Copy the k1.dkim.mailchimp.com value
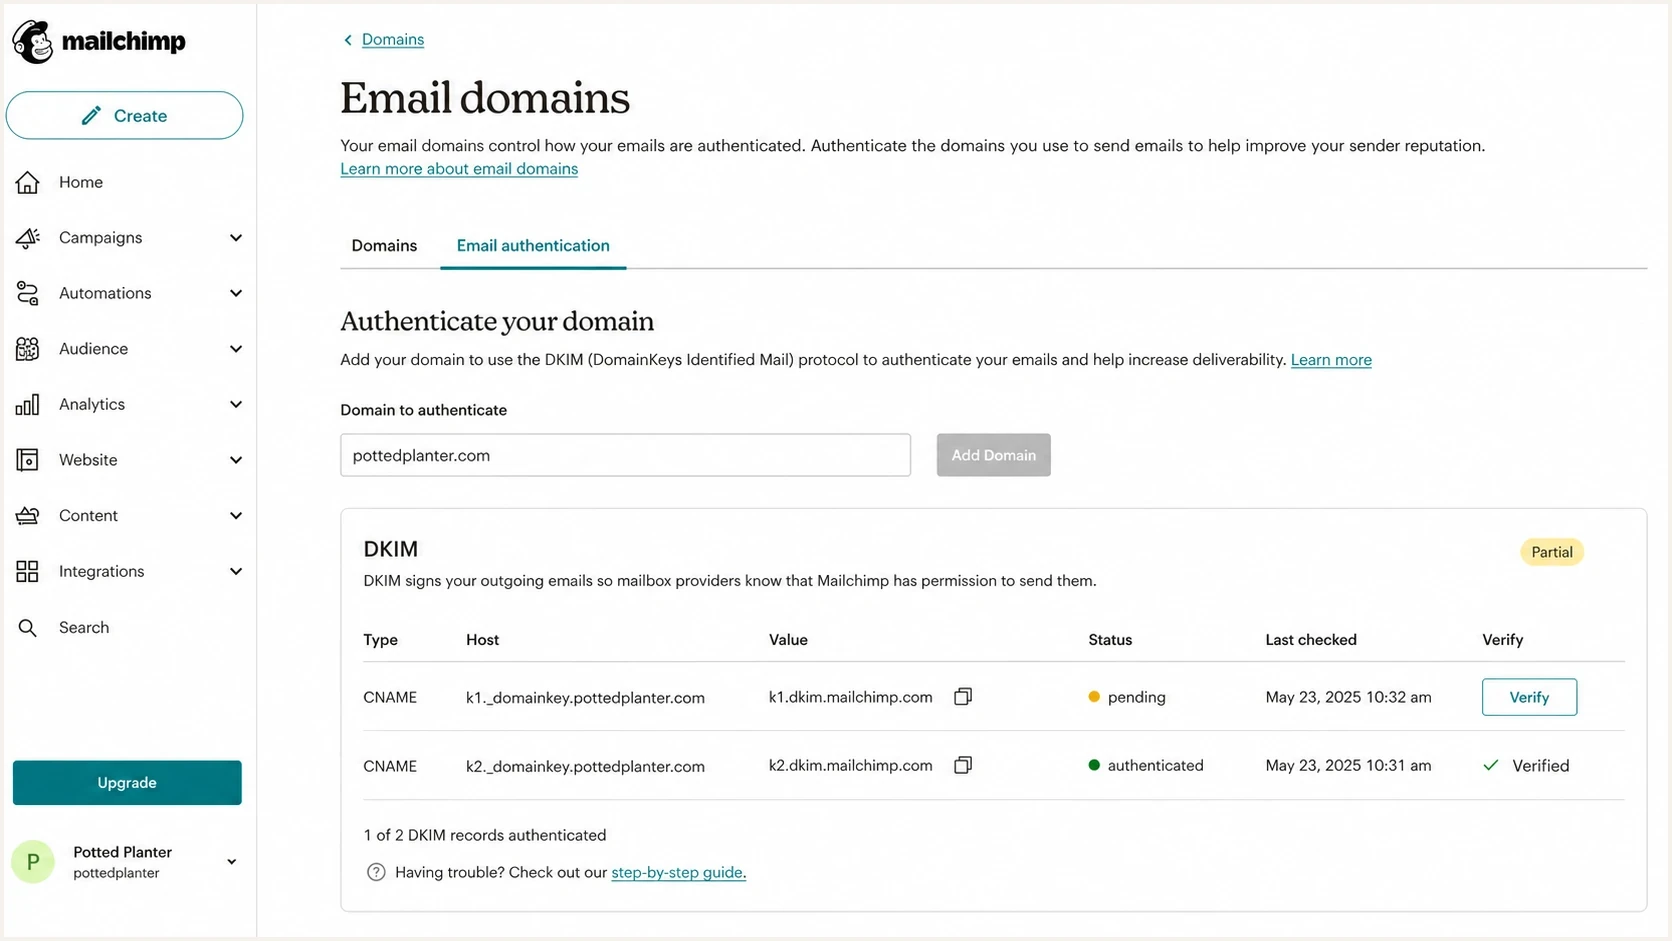1672x941 pixels. (x=963, y=696)
